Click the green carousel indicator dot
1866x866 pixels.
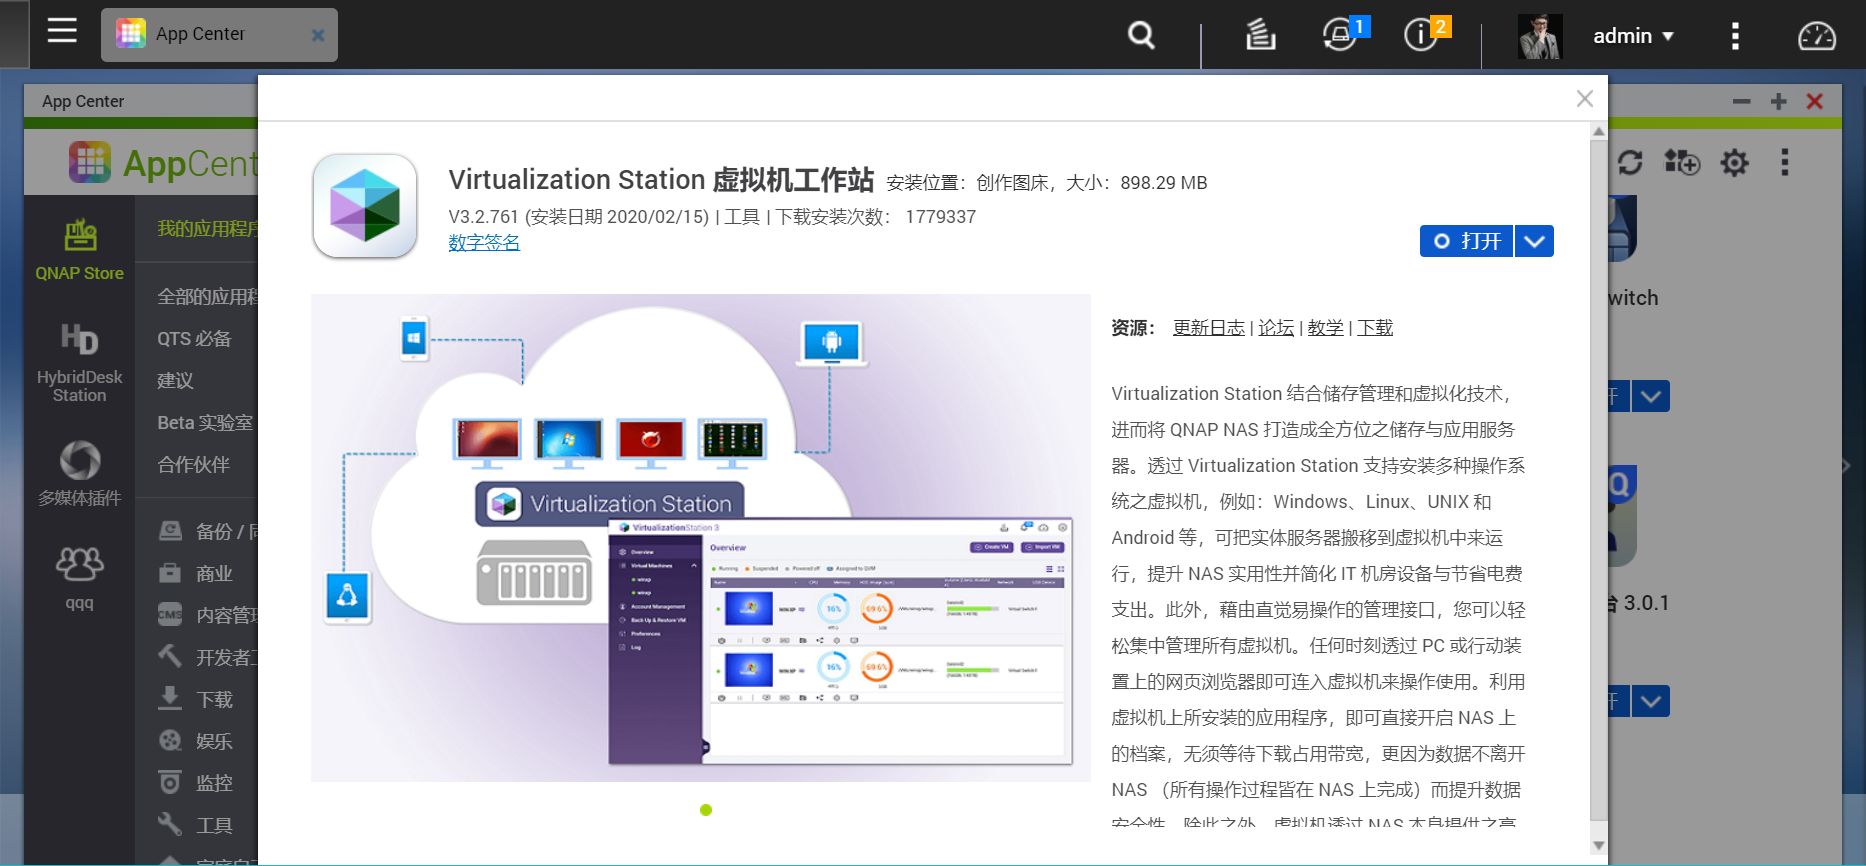[x=706, y=810]
